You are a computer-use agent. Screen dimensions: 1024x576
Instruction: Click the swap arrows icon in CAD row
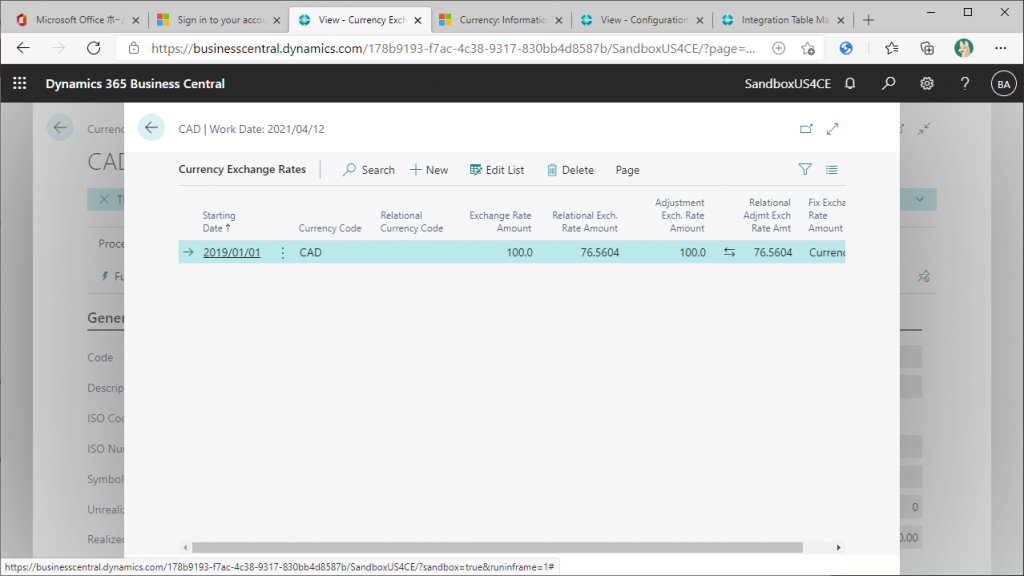click(729, 252)
